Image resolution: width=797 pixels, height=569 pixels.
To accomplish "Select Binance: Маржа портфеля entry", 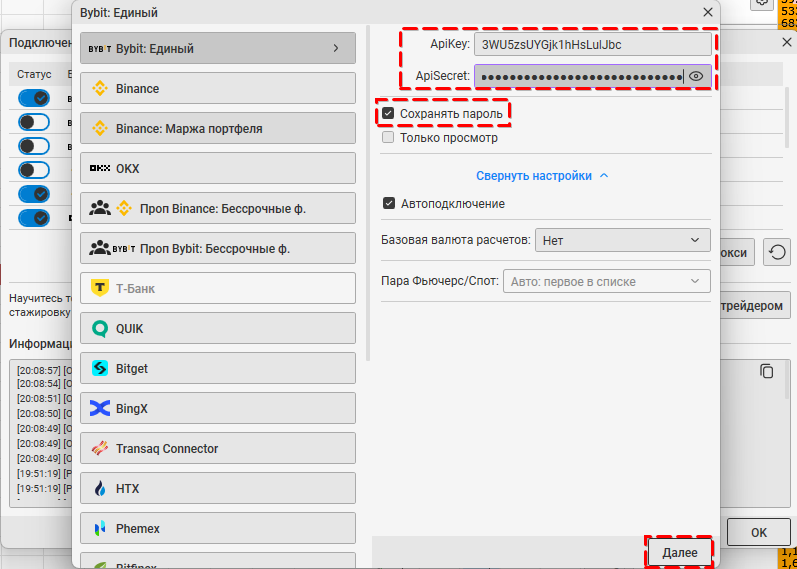I will coord(218,128).
